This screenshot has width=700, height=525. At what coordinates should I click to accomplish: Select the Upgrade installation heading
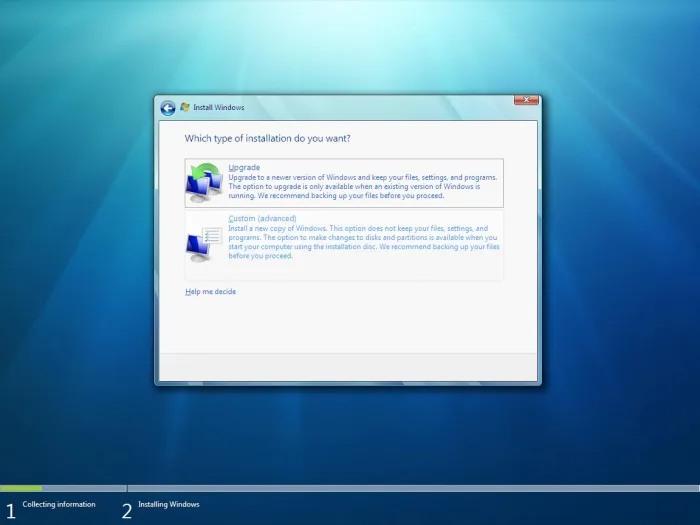[244, 167]
